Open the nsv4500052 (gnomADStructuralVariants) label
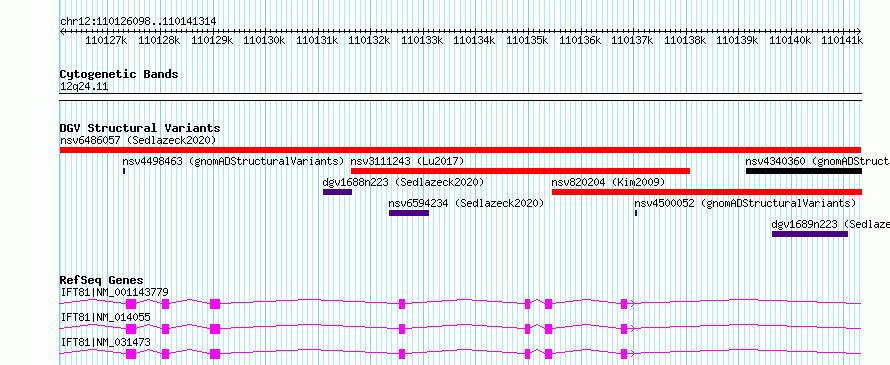The height and width of the screenshot is (365, 890). pyautogui.click(x=745, y=203)
